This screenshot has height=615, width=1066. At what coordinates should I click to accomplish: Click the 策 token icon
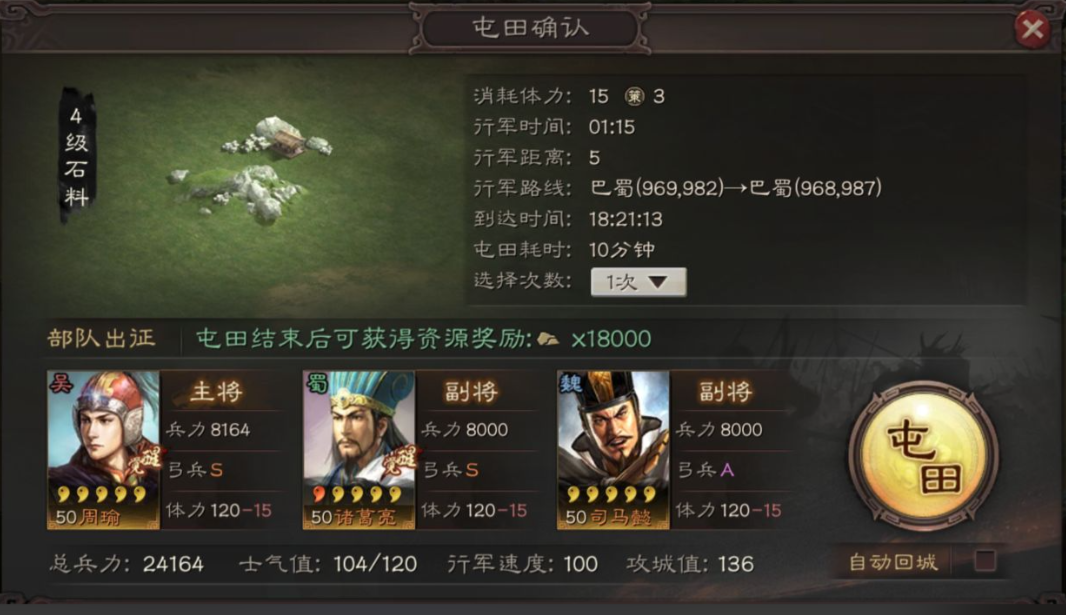634,96
